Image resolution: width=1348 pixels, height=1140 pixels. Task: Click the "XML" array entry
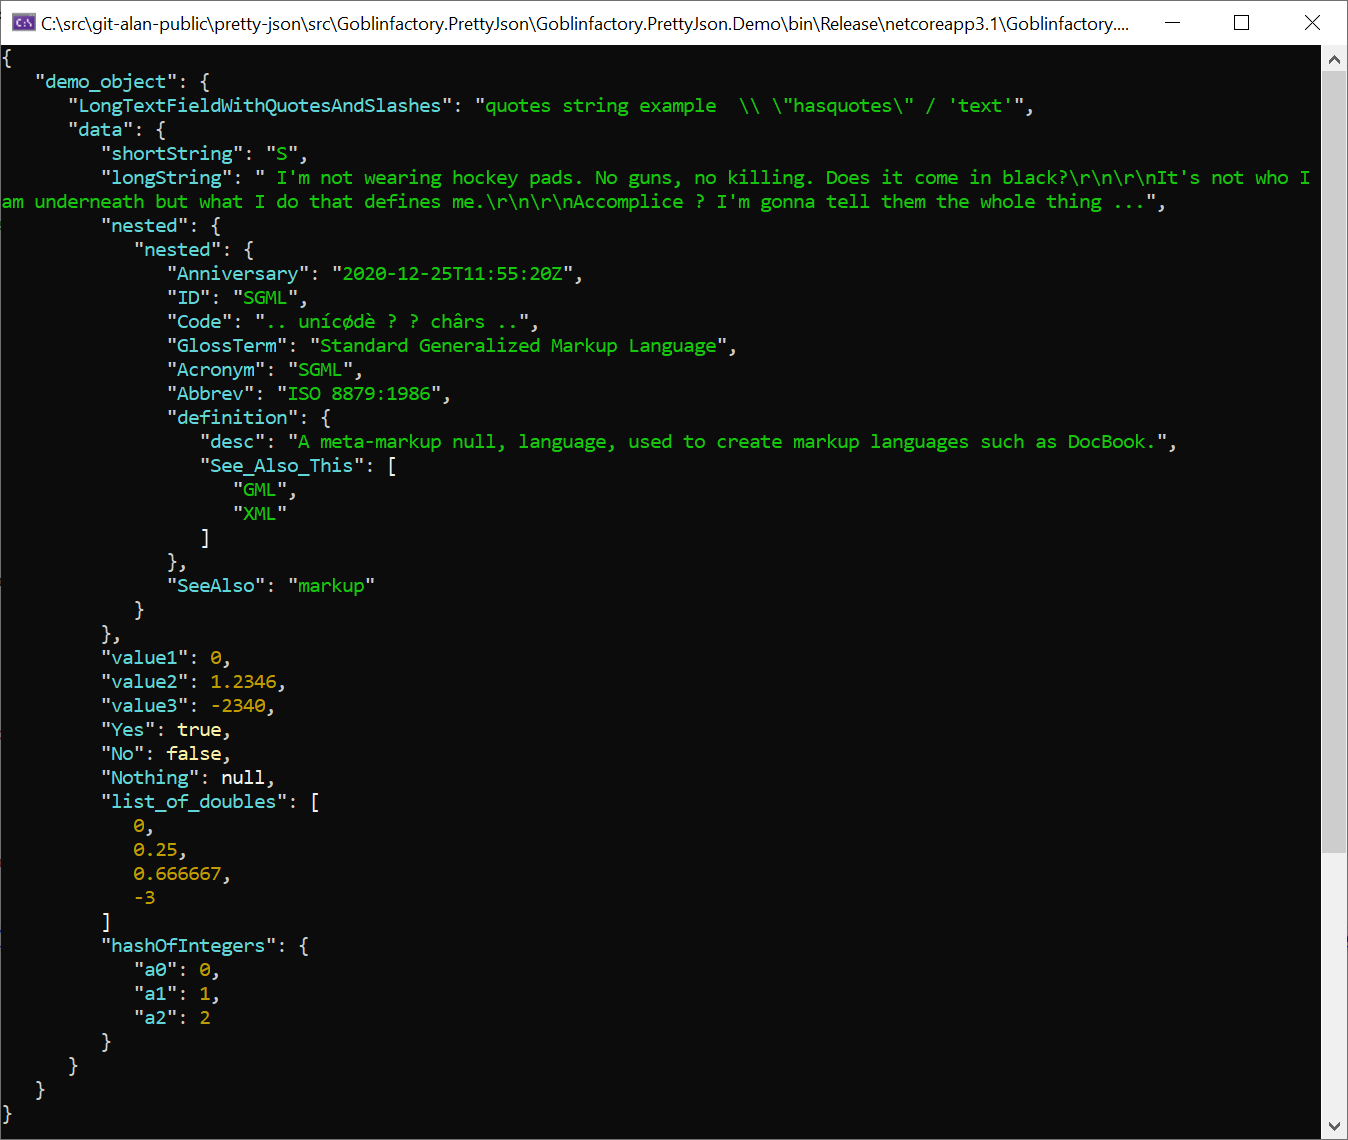coord(259,514)
